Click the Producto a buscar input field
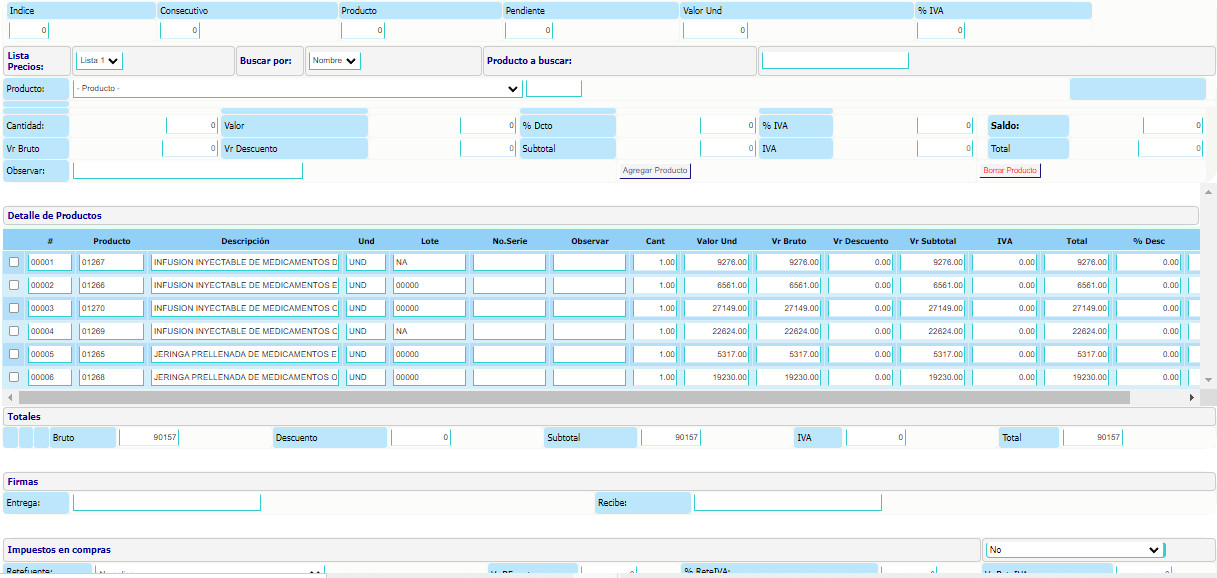The height and width of the screenshot is (578, 1217). click(834, 60)
